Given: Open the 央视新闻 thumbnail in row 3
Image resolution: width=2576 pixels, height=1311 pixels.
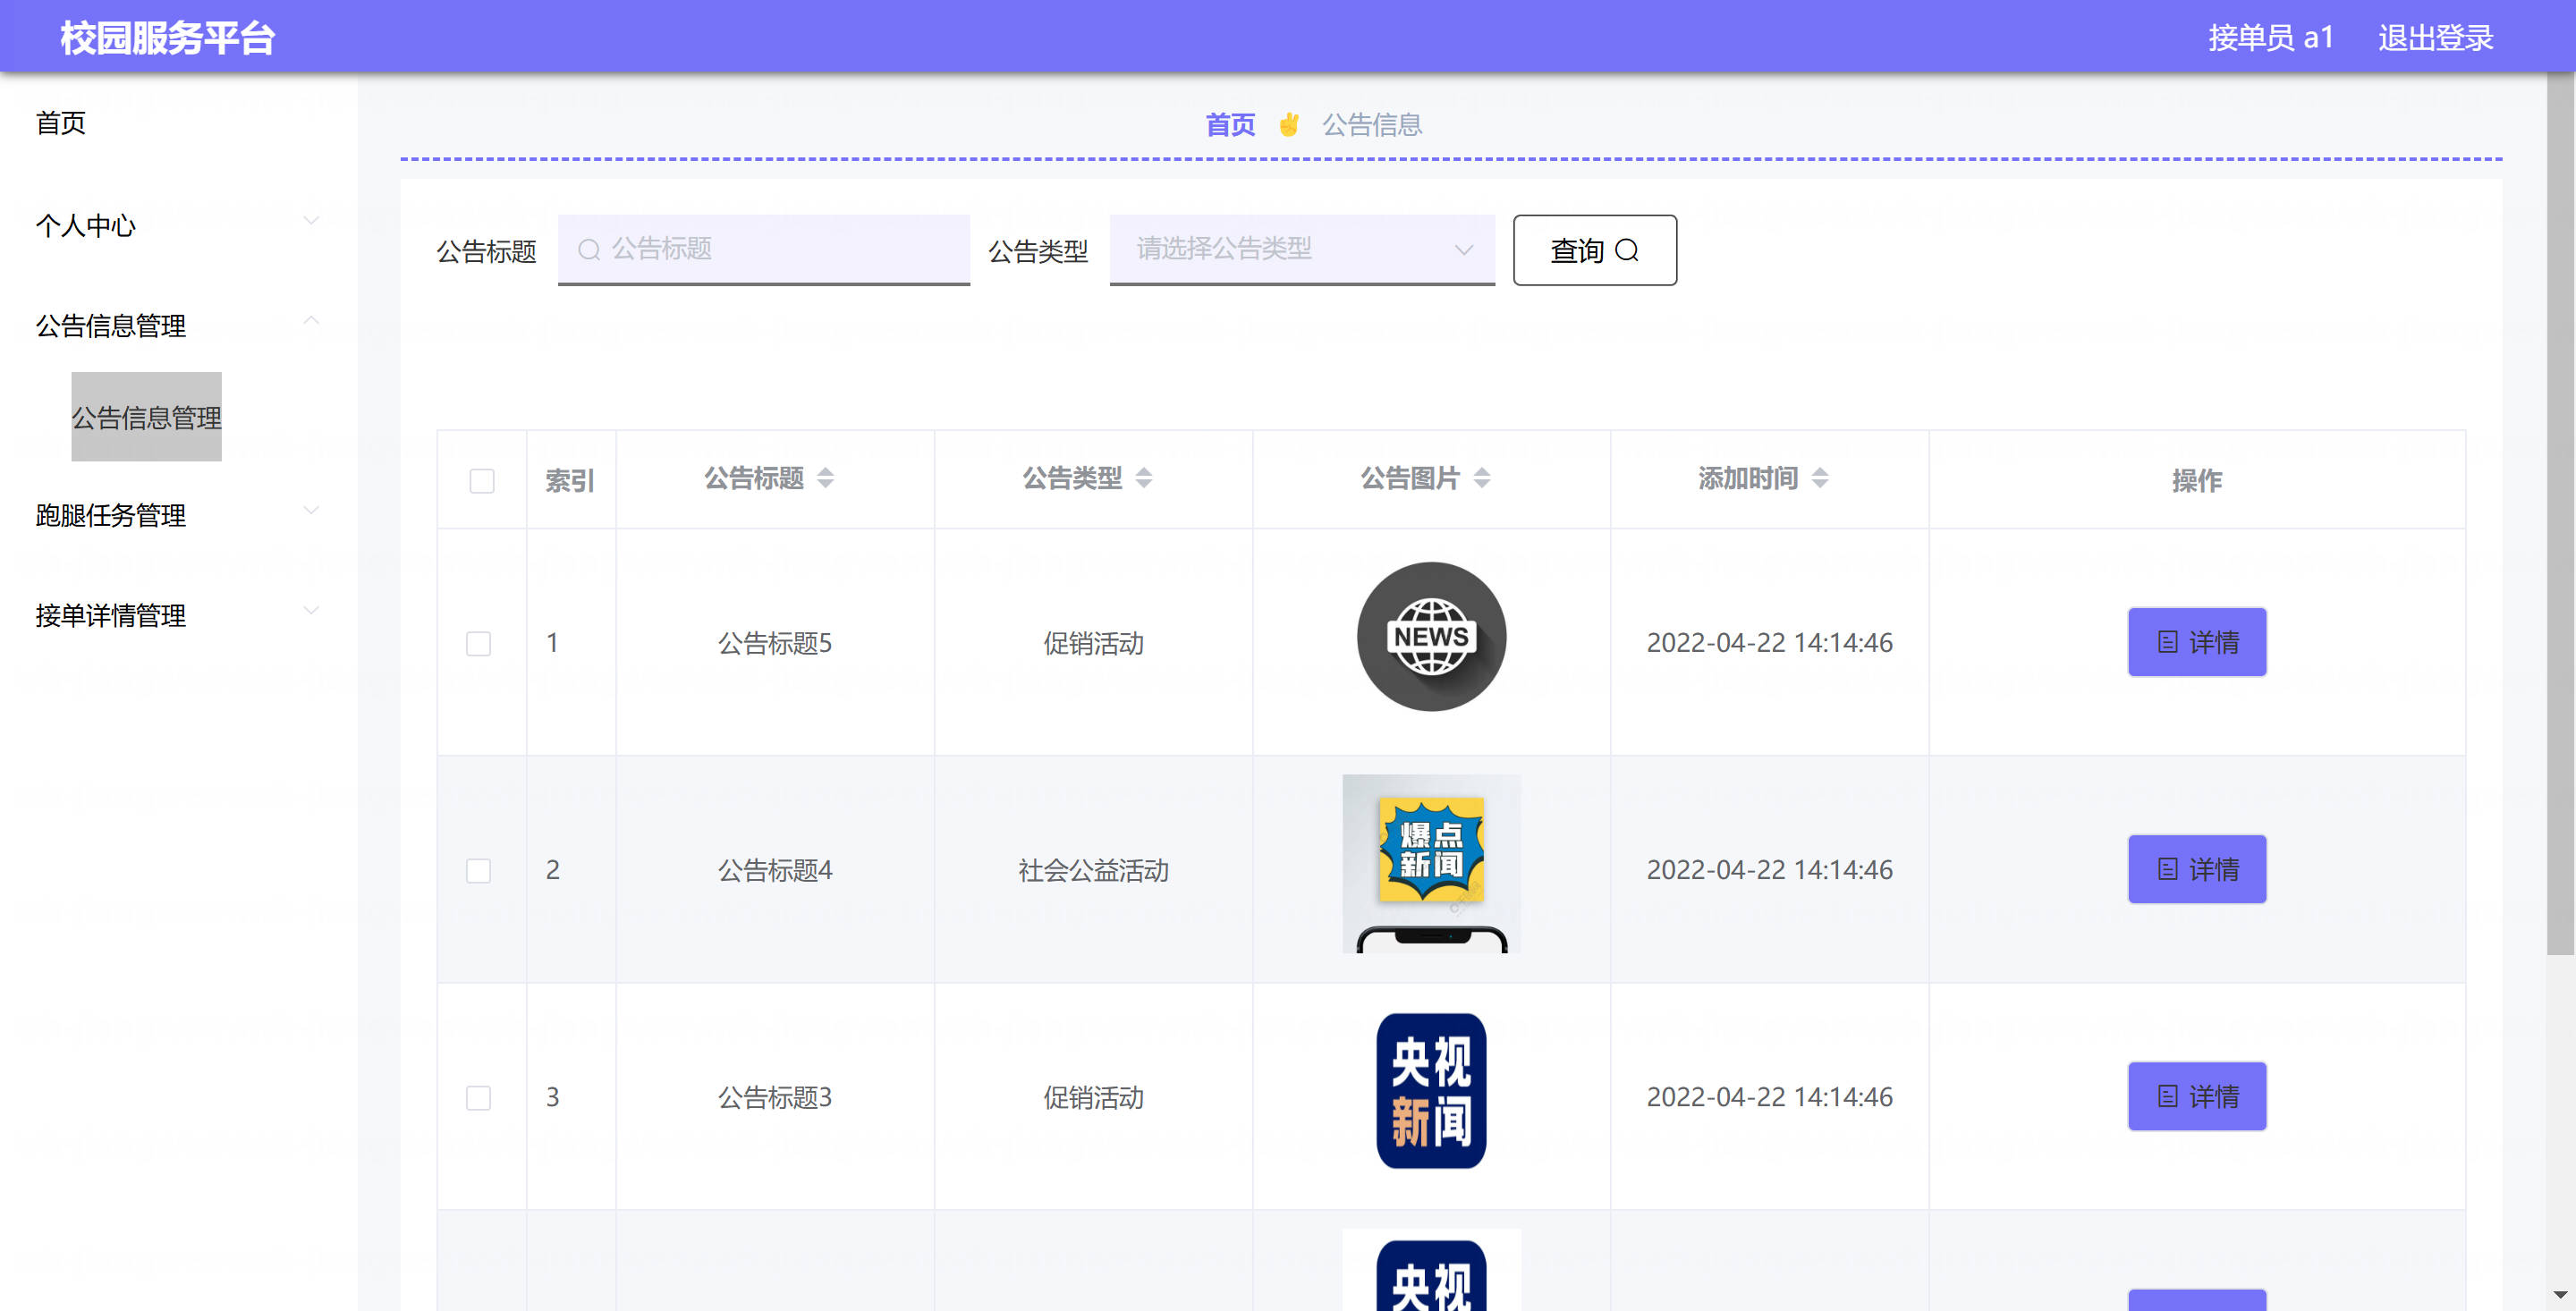Looking at the screenshot, I should pos(1431,1091).
